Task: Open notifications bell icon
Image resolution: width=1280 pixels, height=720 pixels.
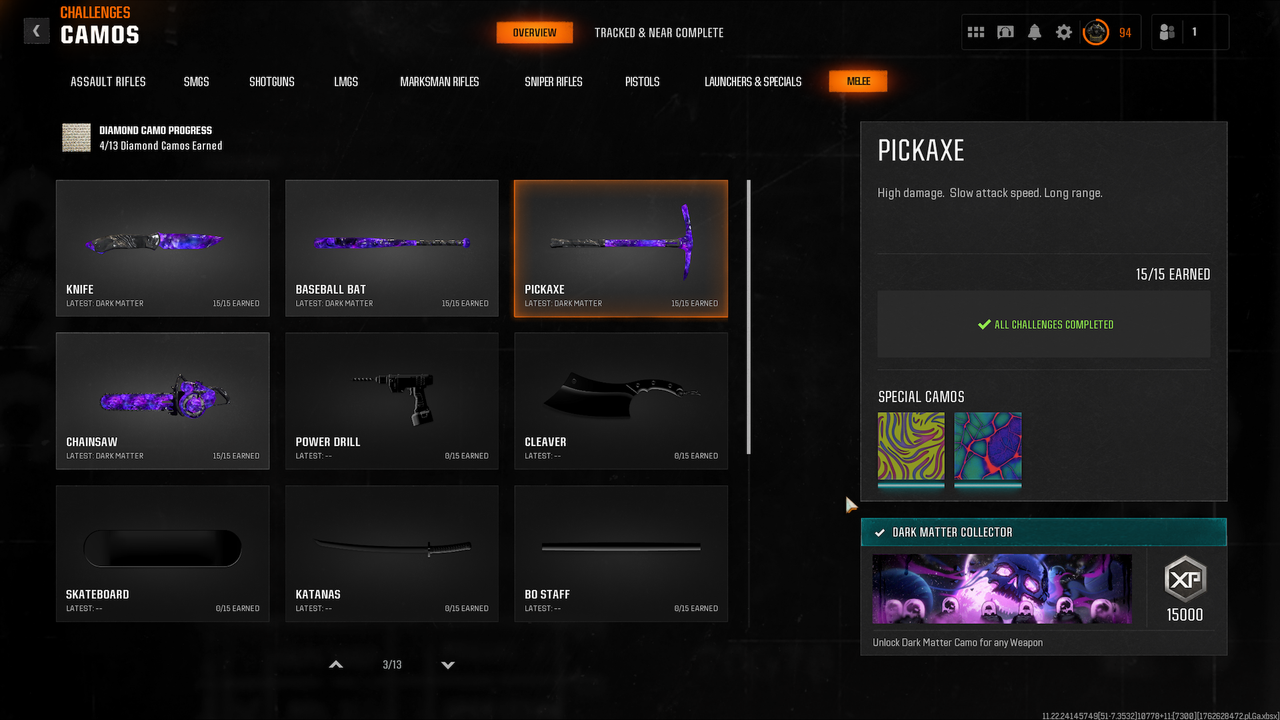Action: point(1034,32)
